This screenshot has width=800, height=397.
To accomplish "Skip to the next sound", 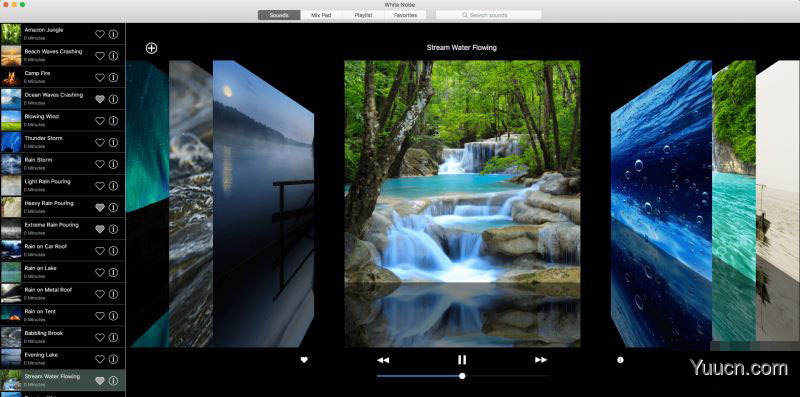I will pos(541,360).
